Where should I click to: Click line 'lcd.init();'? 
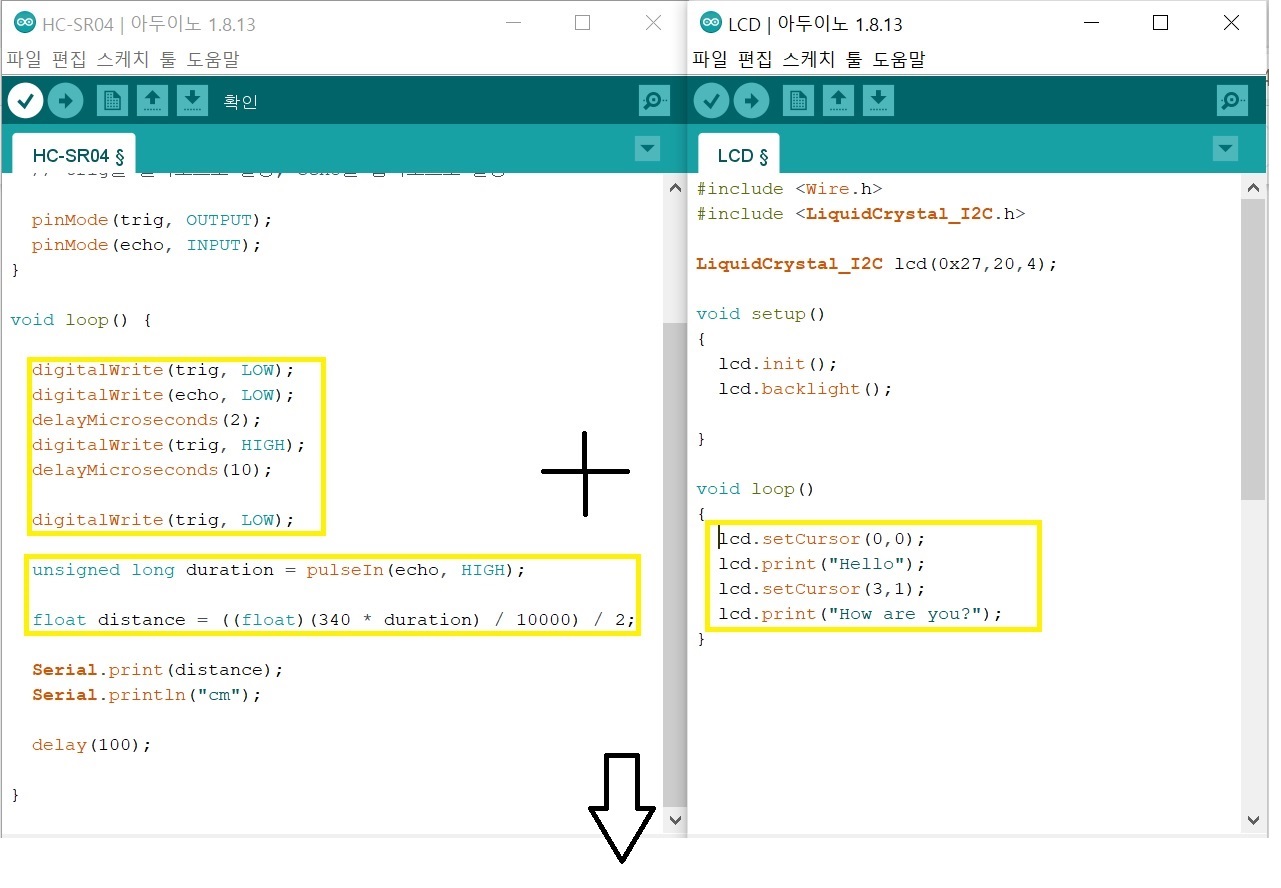[x=778, y=364]
